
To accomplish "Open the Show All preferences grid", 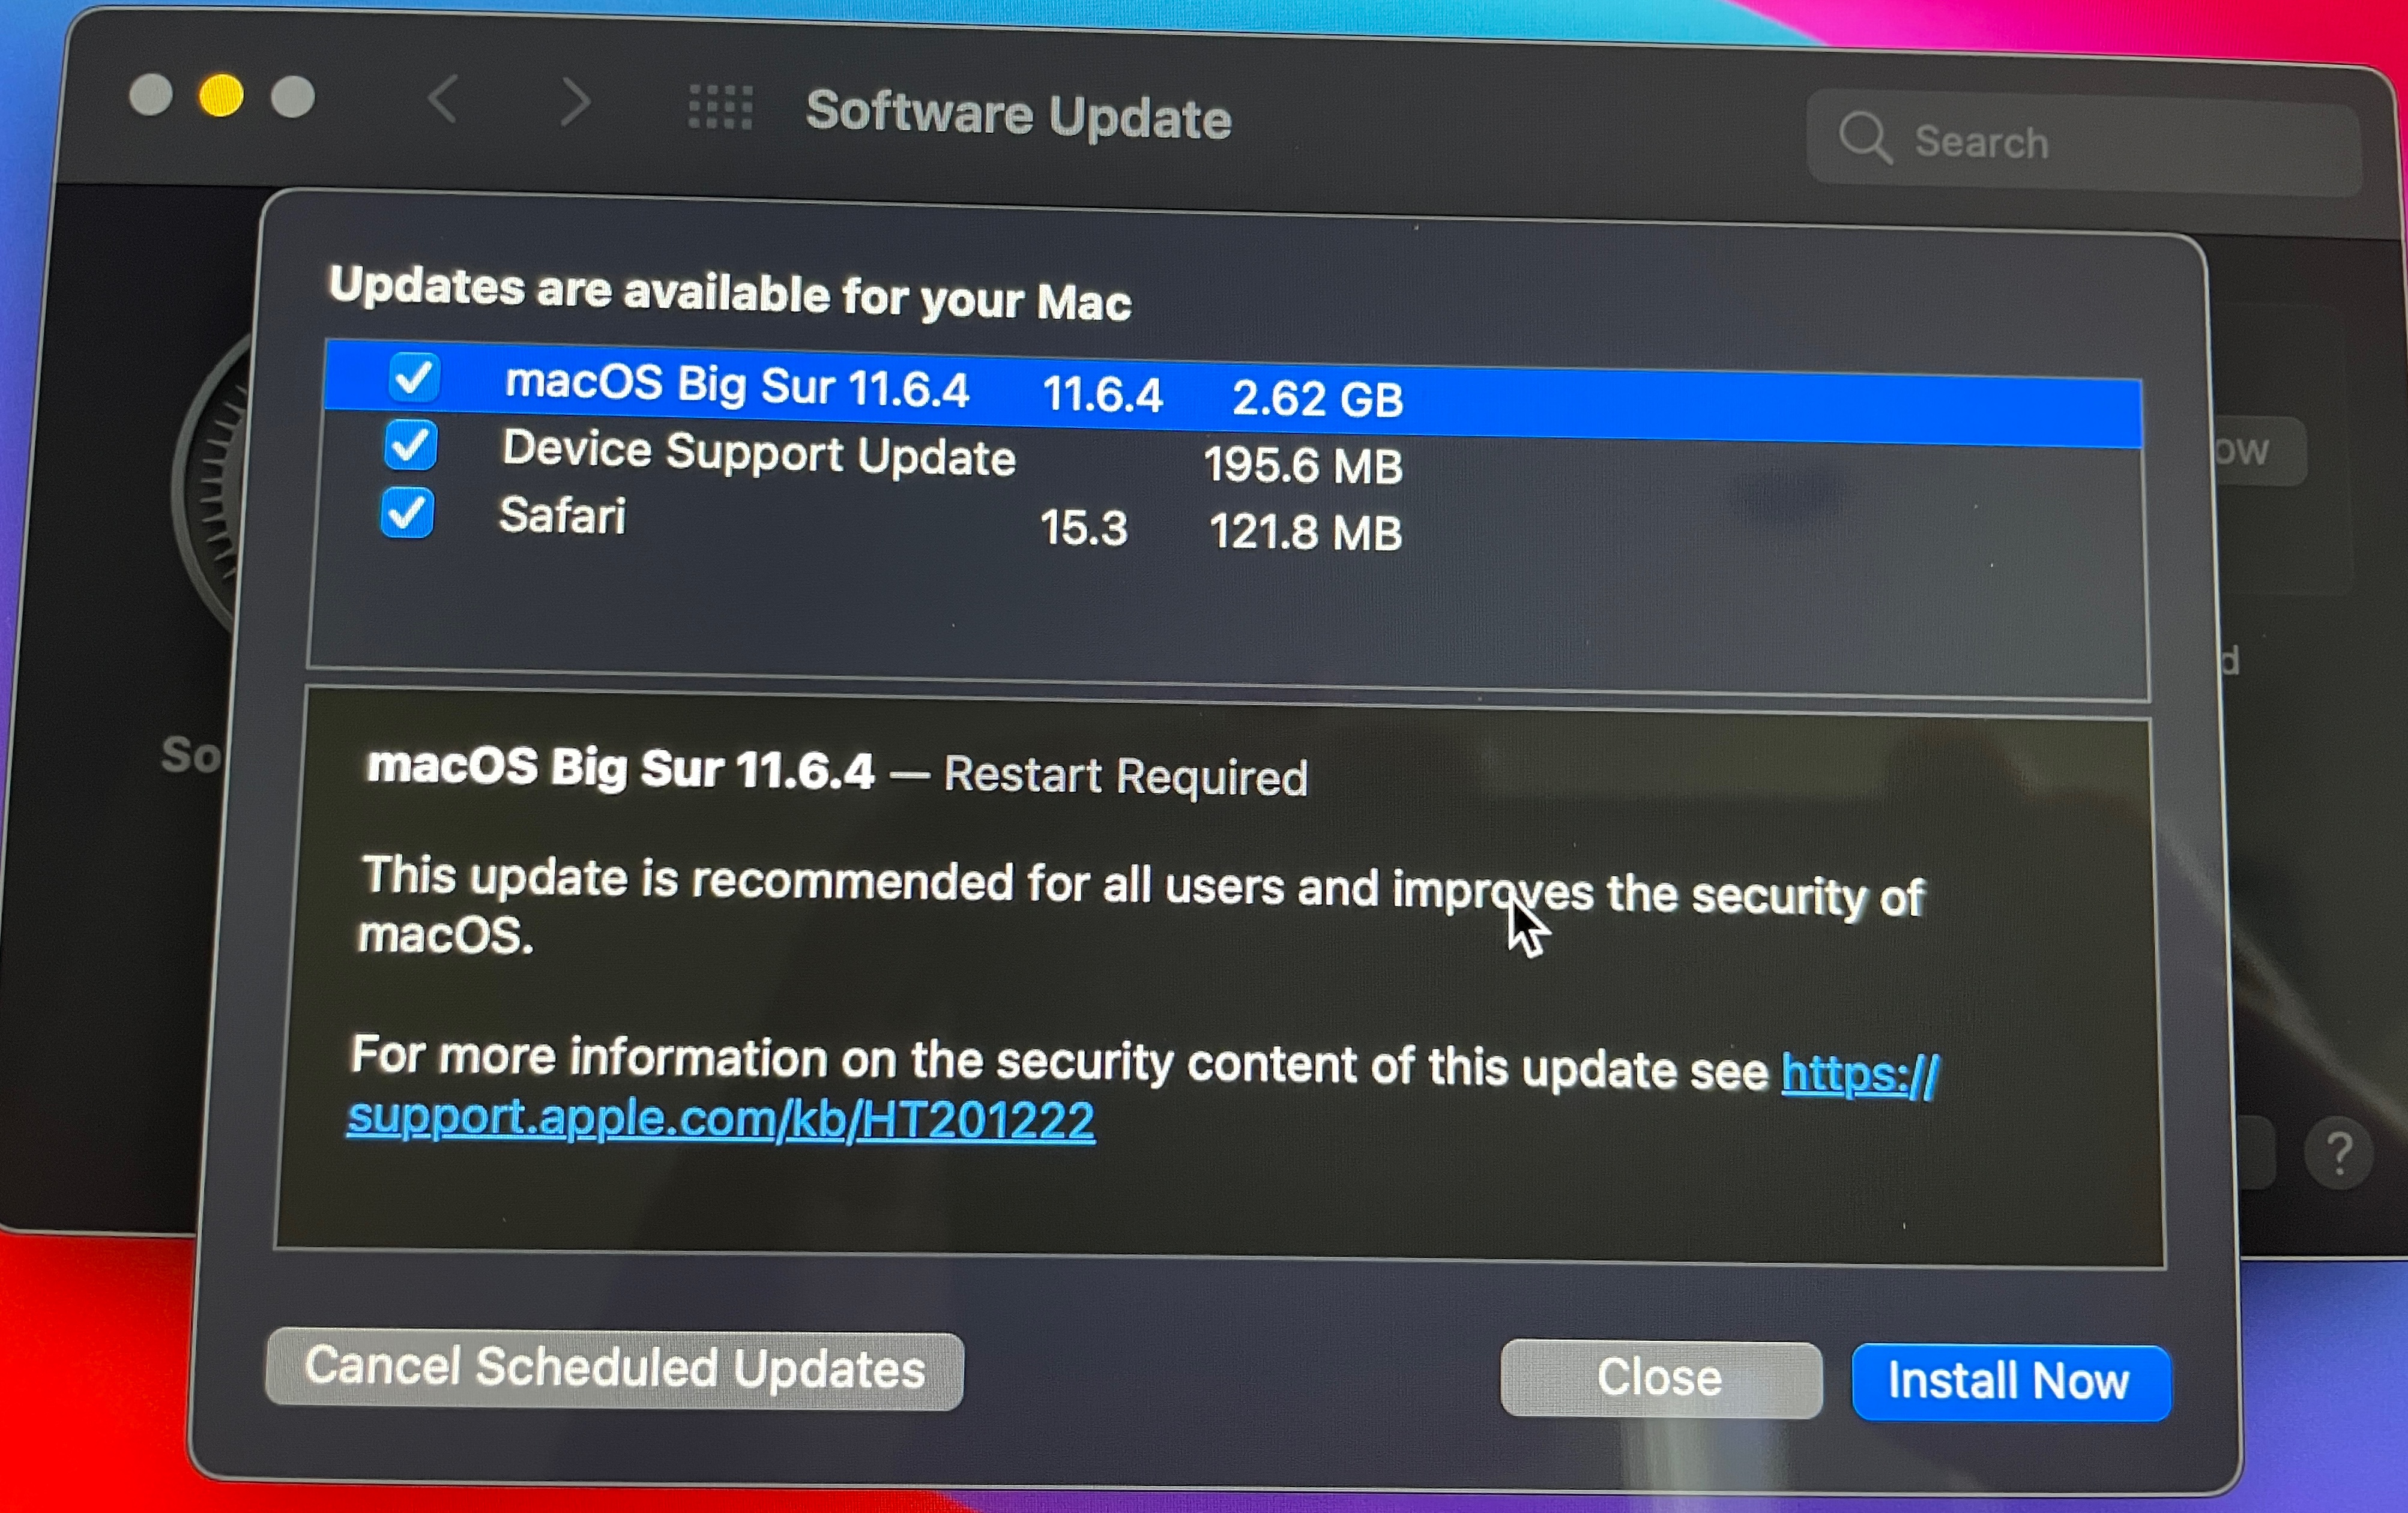I will pyautogui.click(x=720, y=107).
